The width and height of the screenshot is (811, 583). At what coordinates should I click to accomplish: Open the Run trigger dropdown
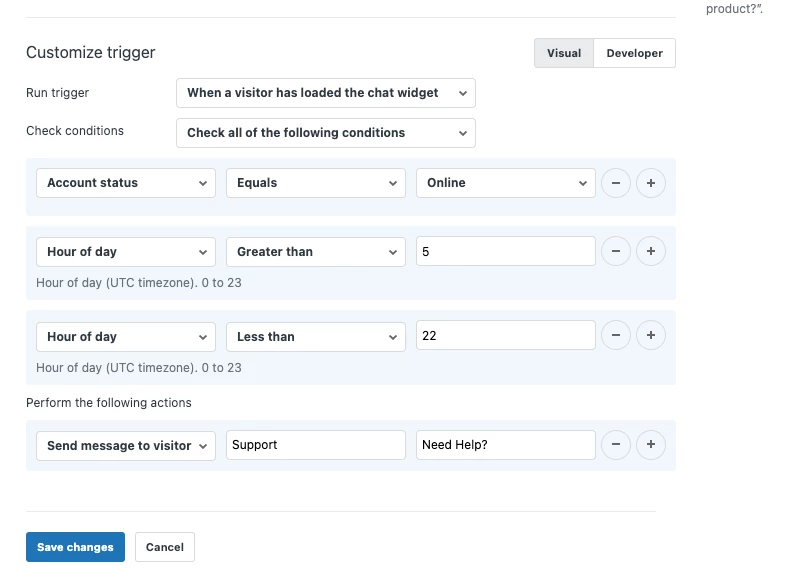tap(325, 93)
